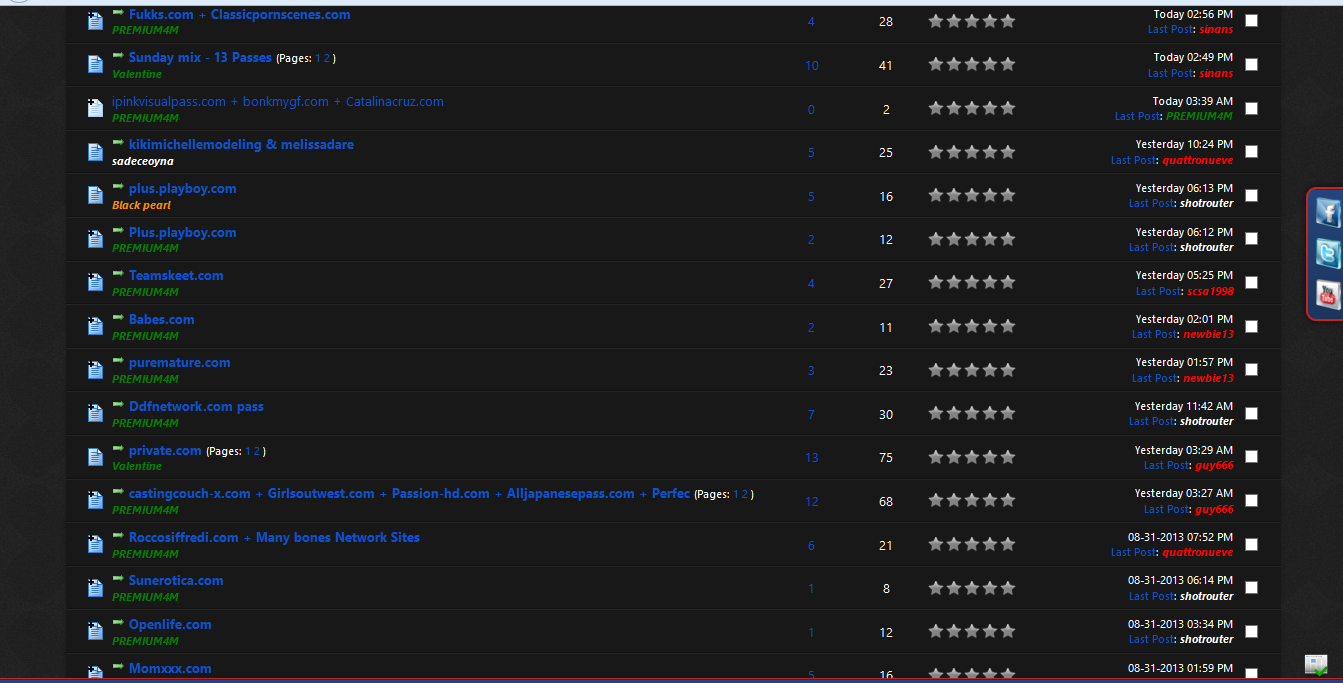Go to first unread in kikimichellemodeling thread arrow

coord(119,143)
